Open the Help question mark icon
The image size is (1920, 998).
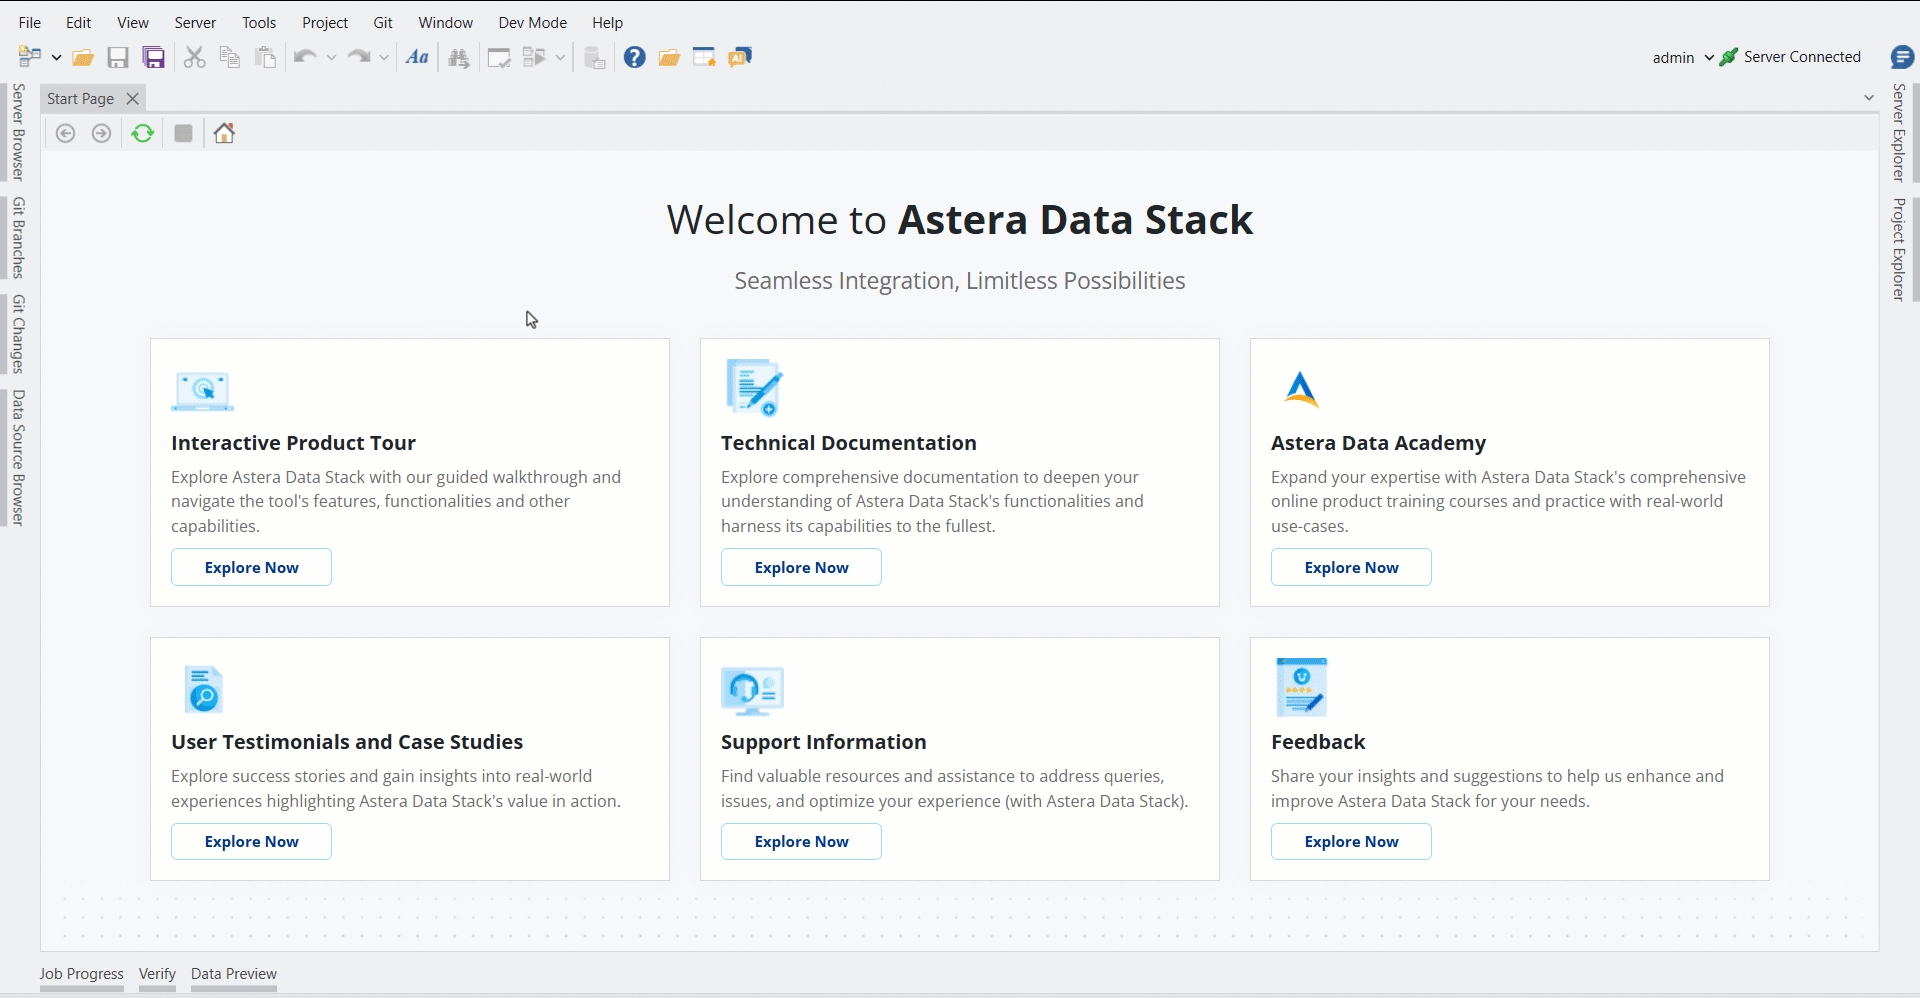tap(634, 58)
